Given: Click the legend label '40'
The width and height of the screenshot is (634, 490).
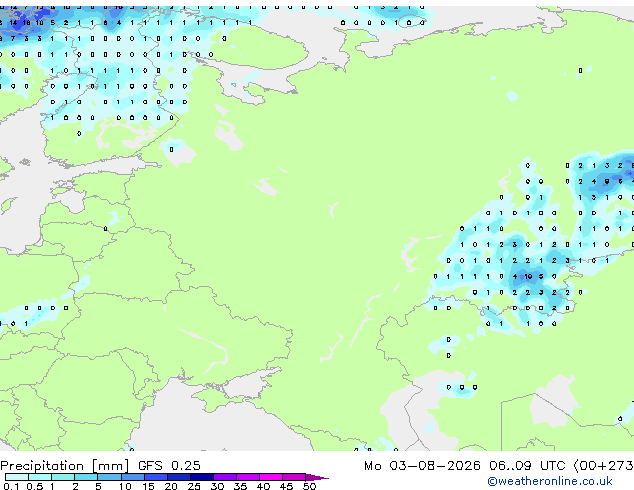Looking at the screenshot, I should (263, 486).
